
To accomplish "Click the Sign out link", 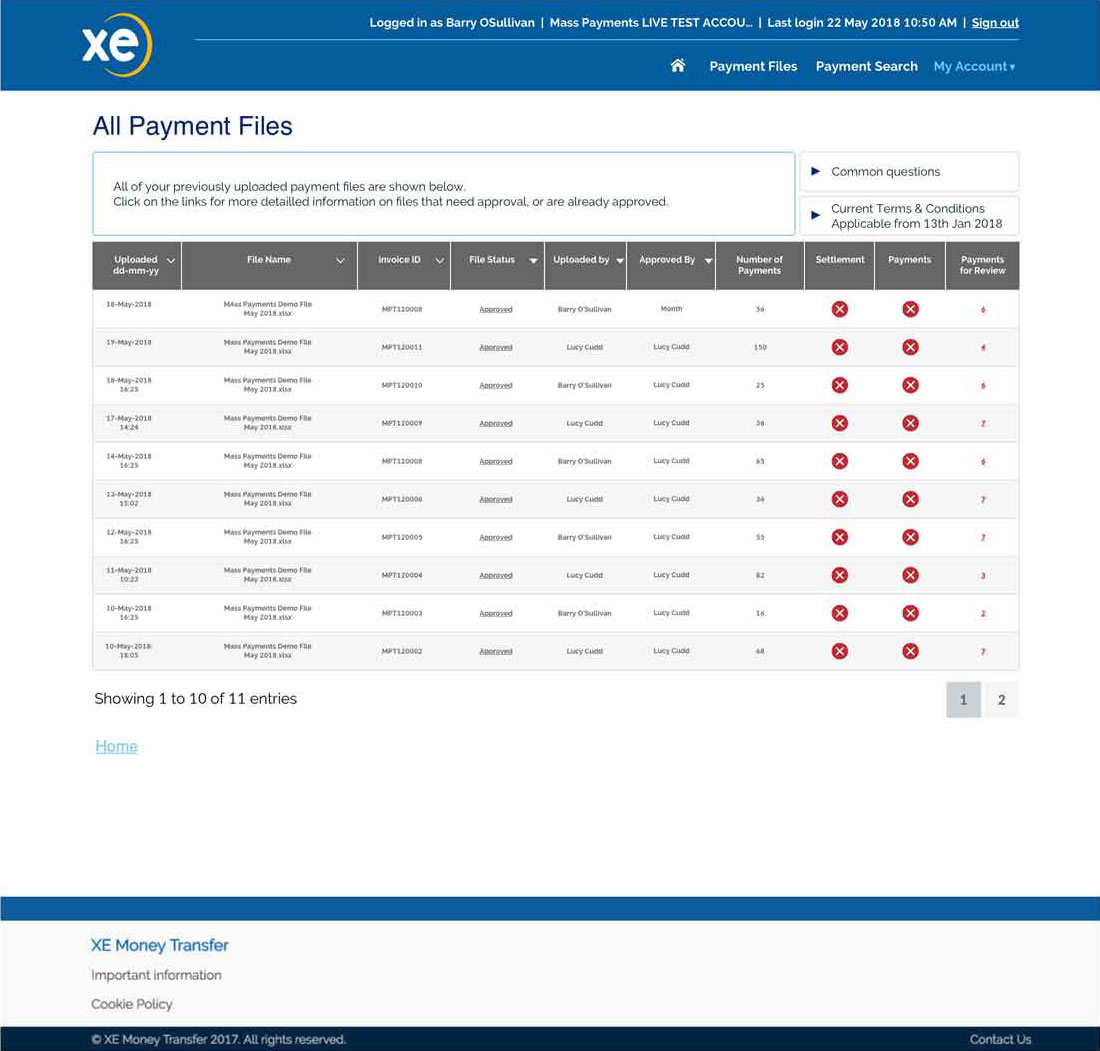I will 995,23.
